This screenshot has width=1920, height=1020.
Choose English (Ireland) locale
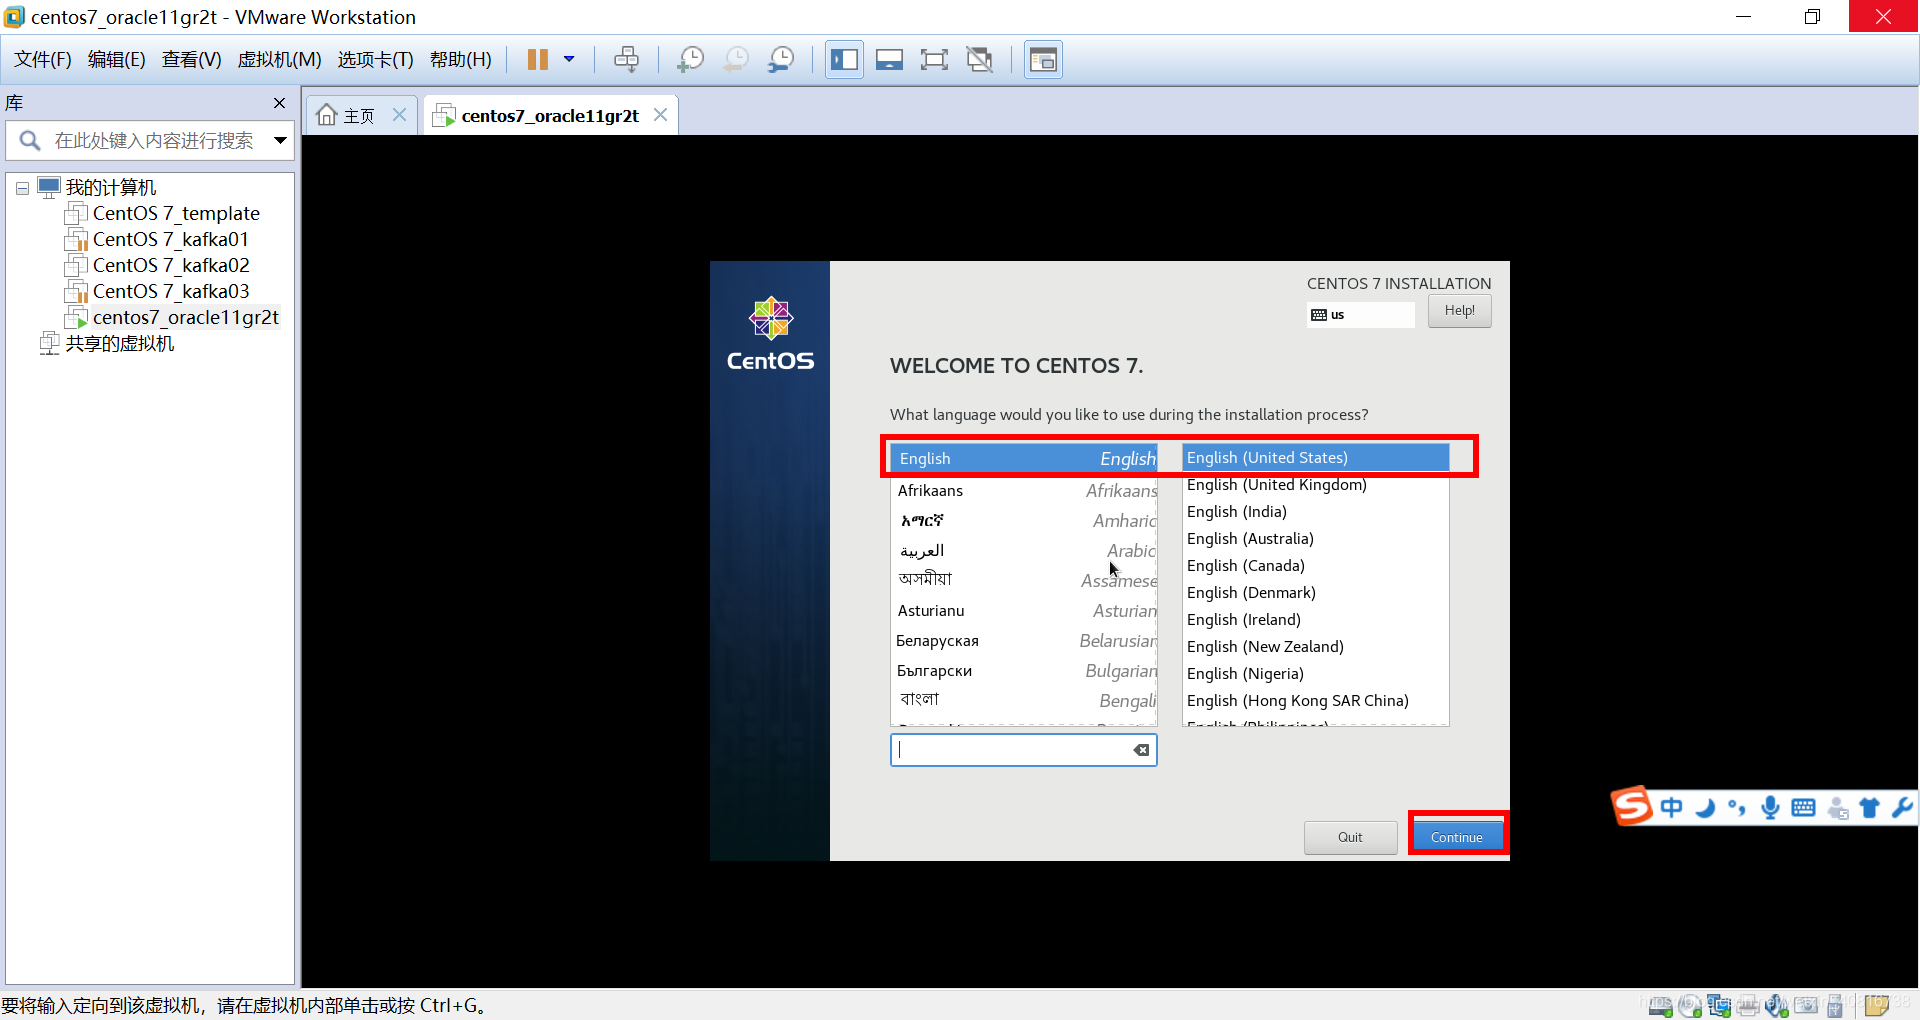[x=1315, y=620]
